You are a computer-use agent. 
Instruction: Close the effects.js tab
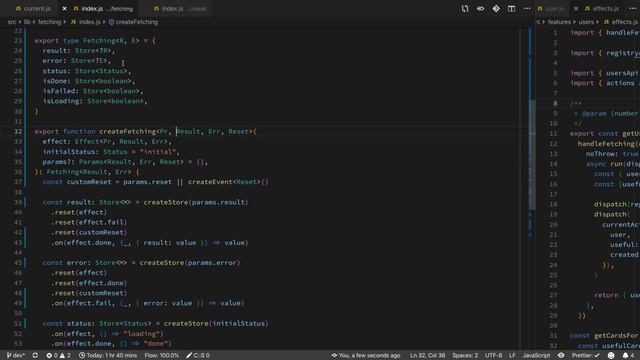(576, 9)
